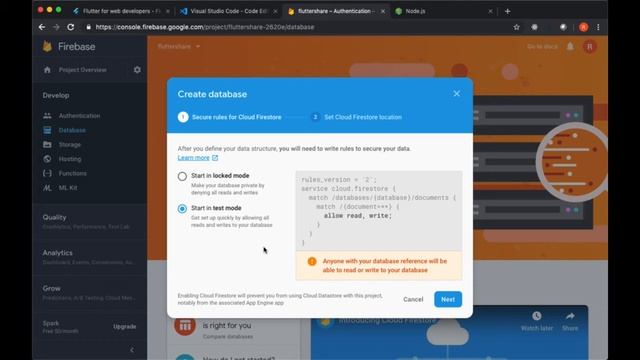The width and height of the screenshot is (640, 360).
Task: Go back in browser
Action: point(42,27)
